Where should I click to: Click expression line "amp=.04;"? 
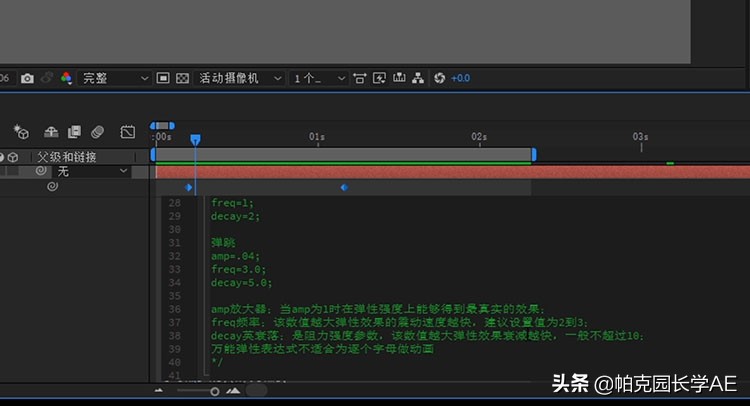pyautogui.click(x=235, y=256)
